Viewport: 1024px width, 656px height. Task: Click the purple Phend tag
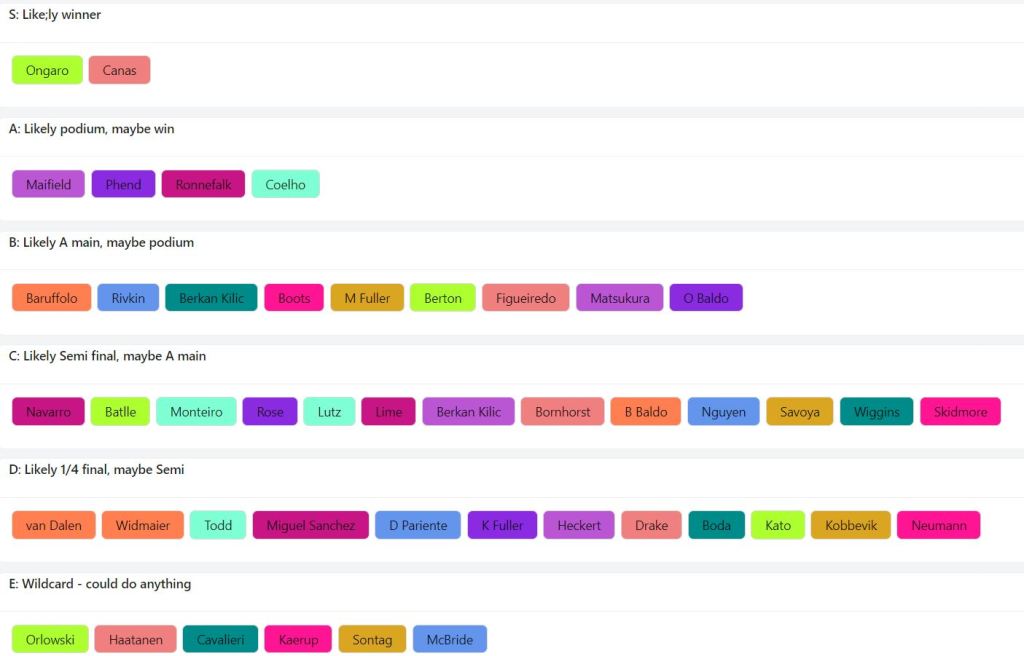coord(123,185)
